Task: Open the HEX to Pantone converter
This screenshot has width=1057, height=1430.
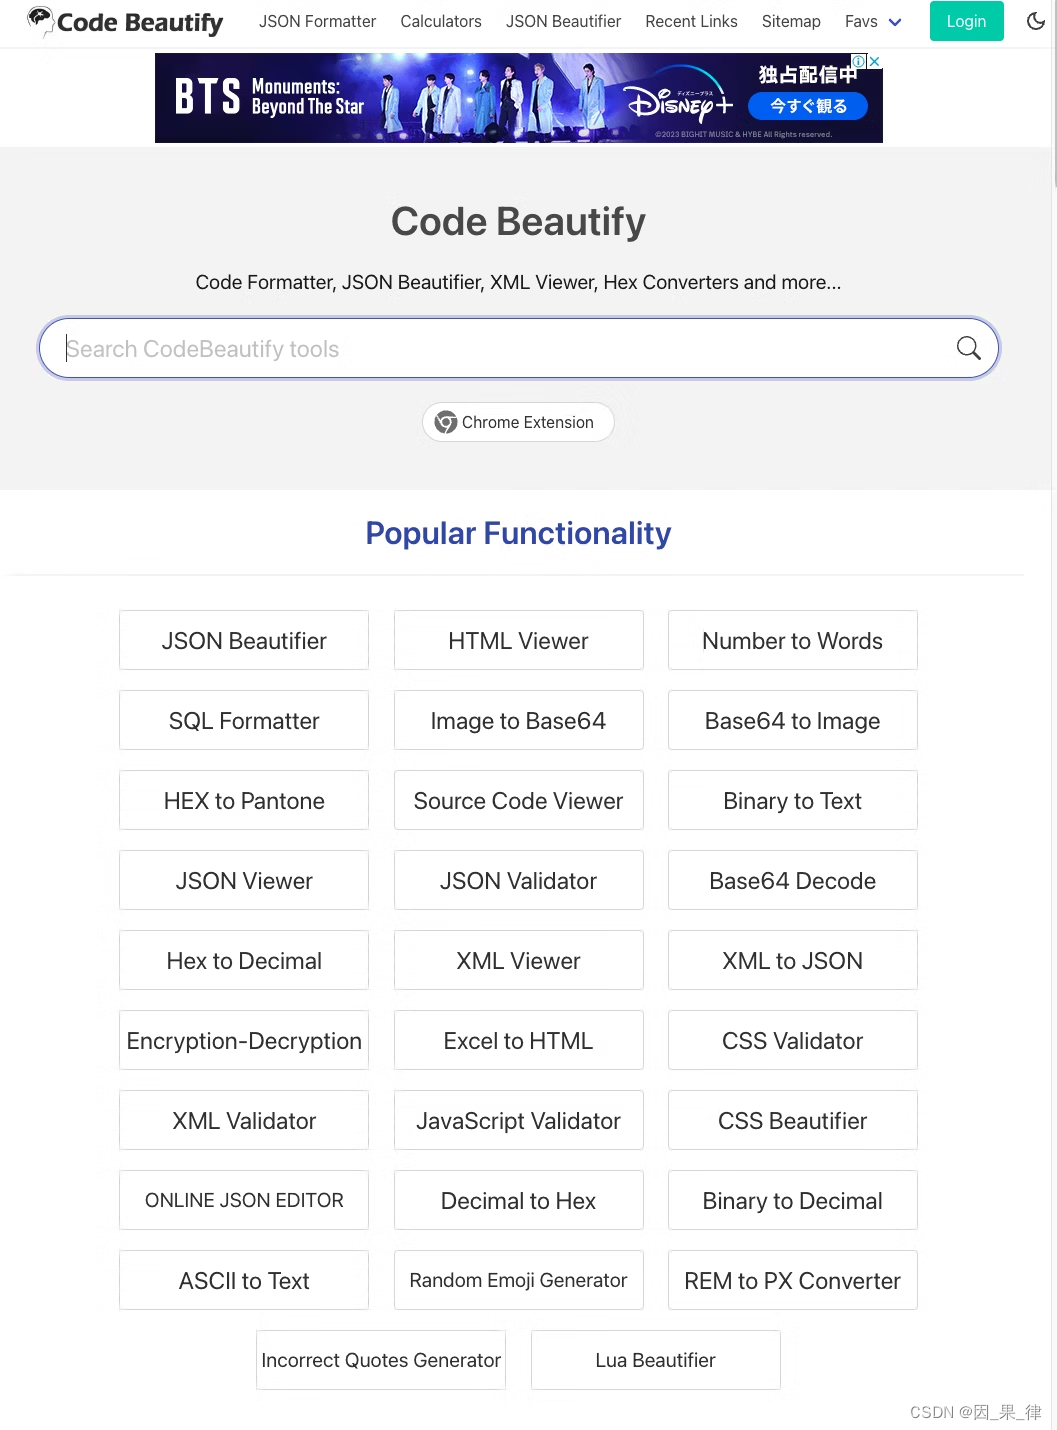Action: coord(243,800)
